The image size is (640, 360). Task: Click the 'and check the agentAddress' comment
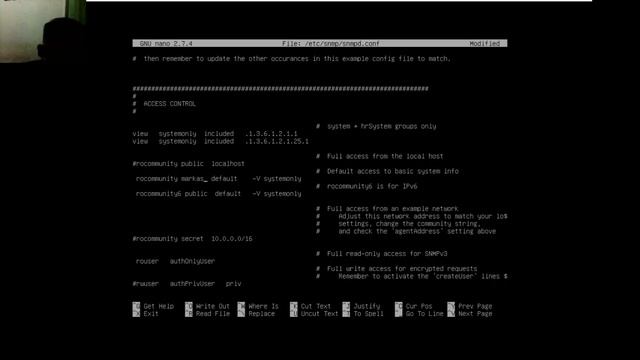pyautogui.click(x=406, y=231)
